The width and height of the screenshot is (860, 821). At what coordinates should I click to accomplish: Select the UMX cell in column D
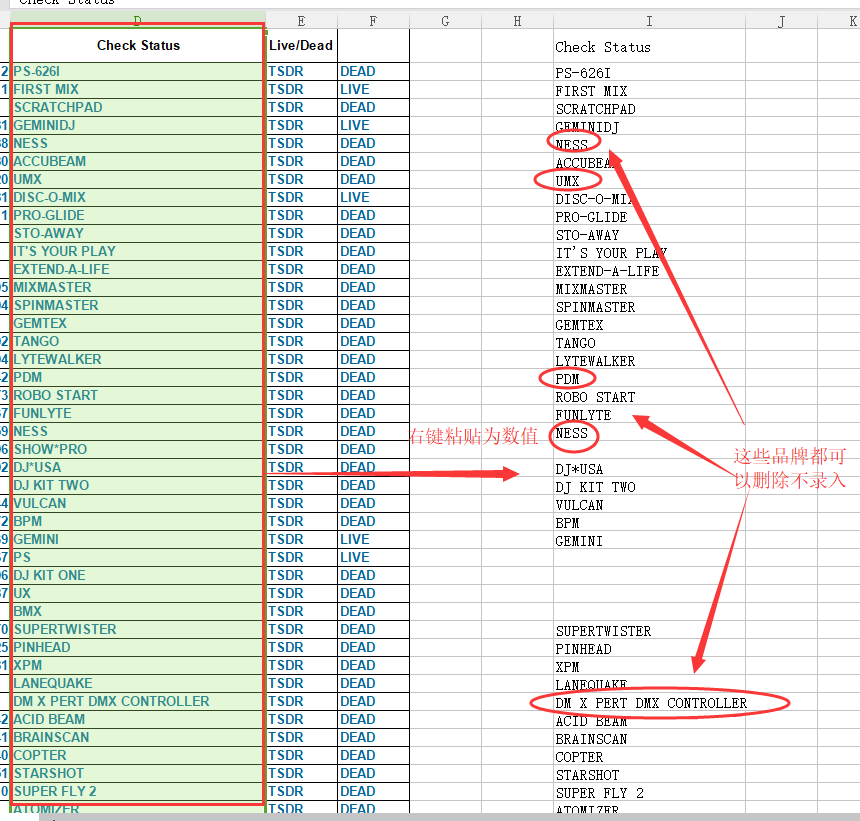click(x=138, y=179)
